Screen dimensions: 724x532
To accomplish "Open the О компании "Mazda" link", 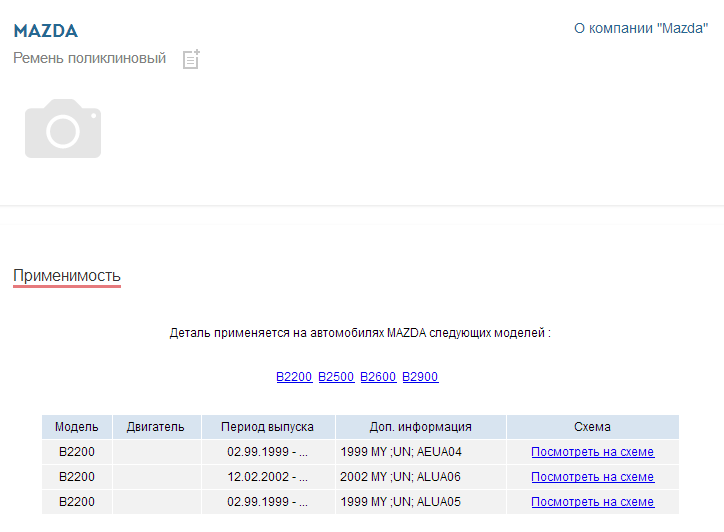I will point(641,29).
